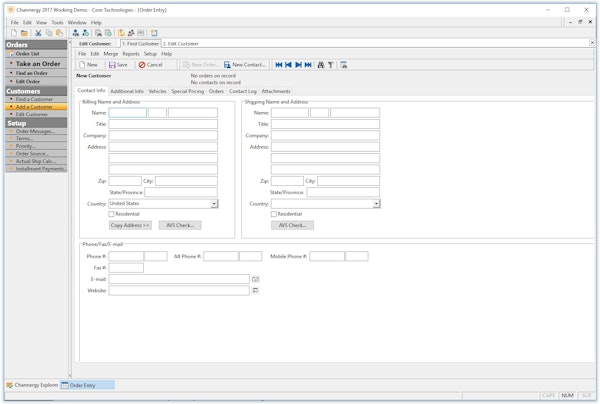Select the 2. Edit Customer tab
Screen dimensions: 600x404
181,44
